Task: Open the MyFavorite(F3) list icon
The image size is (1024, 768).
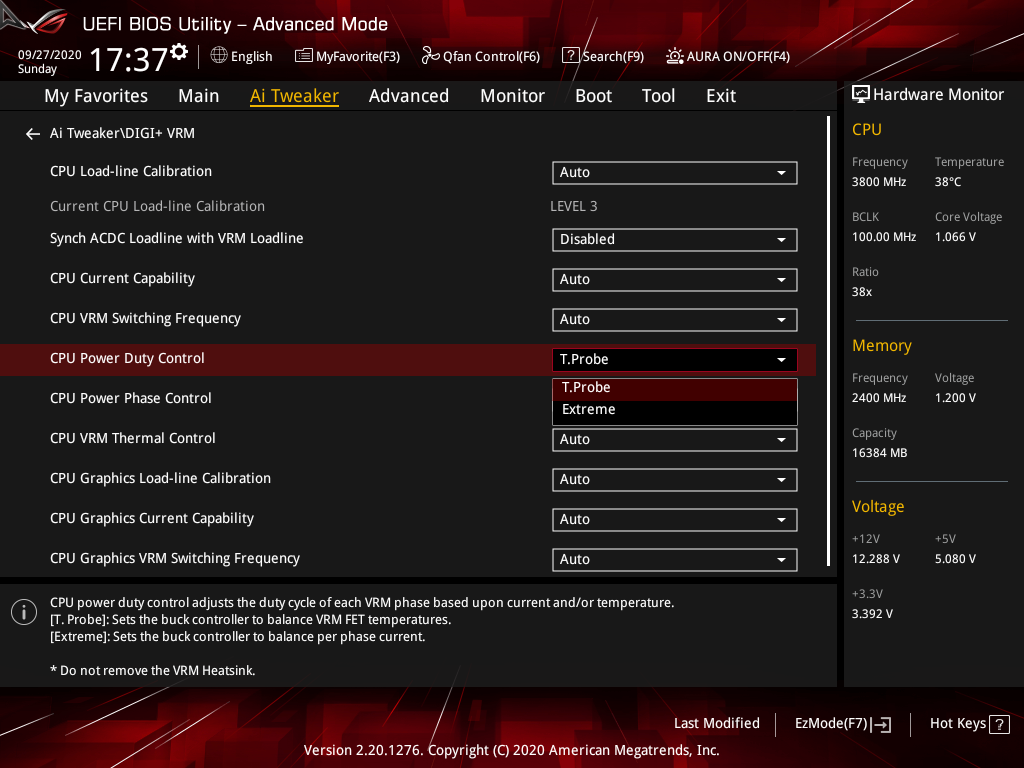Action: pos(303,56)
